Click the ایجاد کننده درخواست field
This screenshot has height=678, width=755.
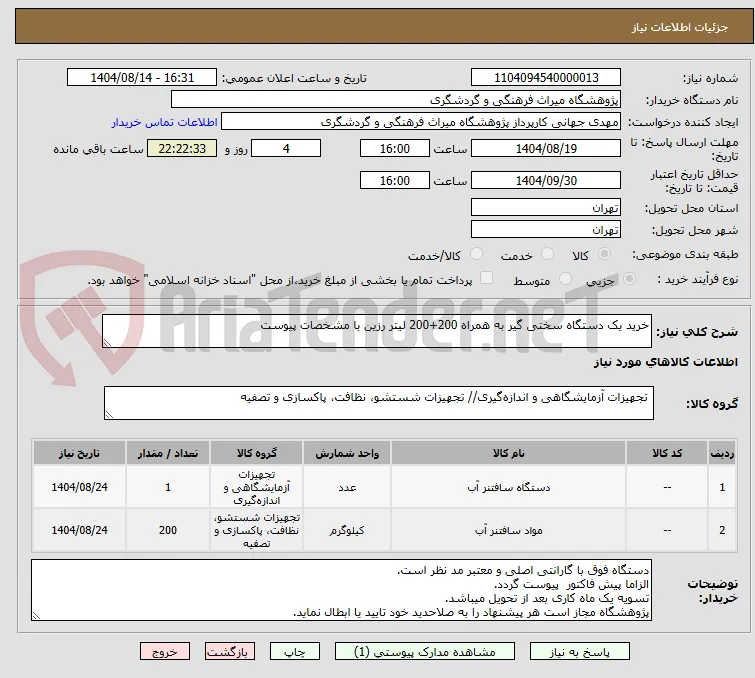421,122
